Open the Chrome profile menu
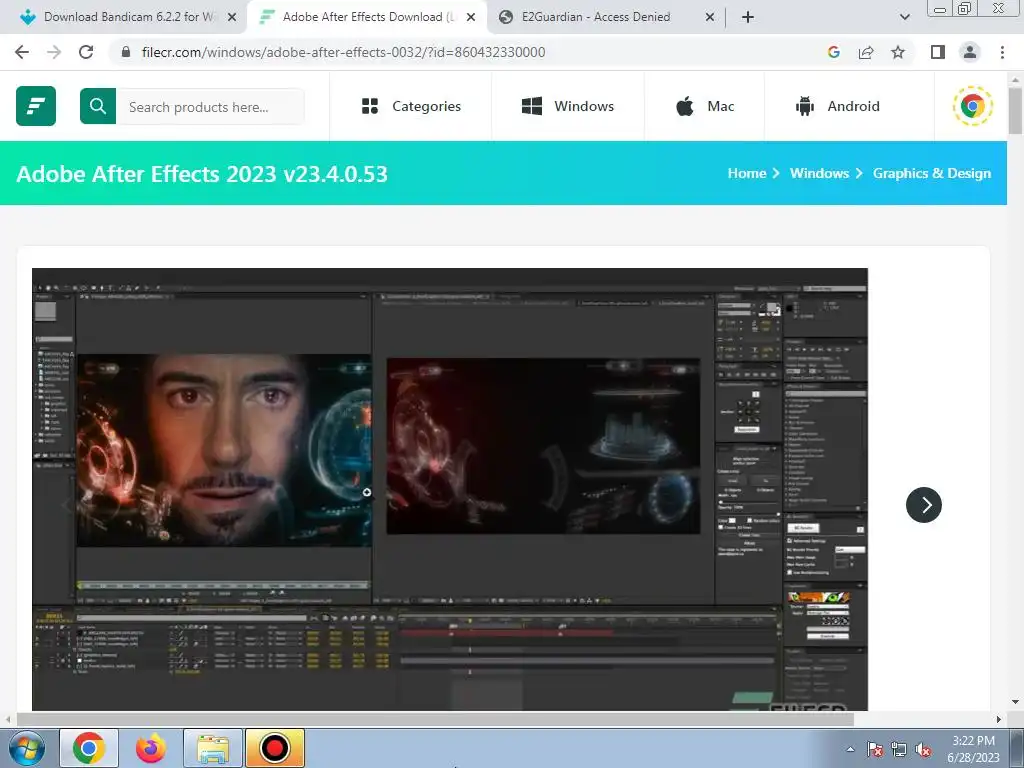The width and height of the screenshot is (1024, 768). [970, 52]
